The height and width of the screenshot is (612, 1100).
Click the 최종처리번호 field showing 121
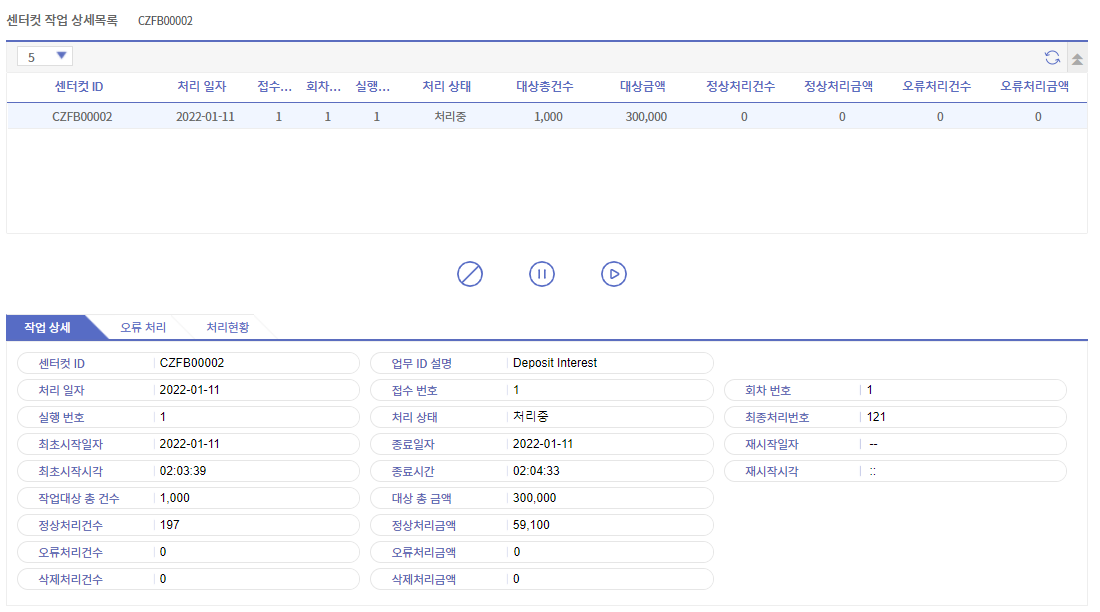point(895,418)
